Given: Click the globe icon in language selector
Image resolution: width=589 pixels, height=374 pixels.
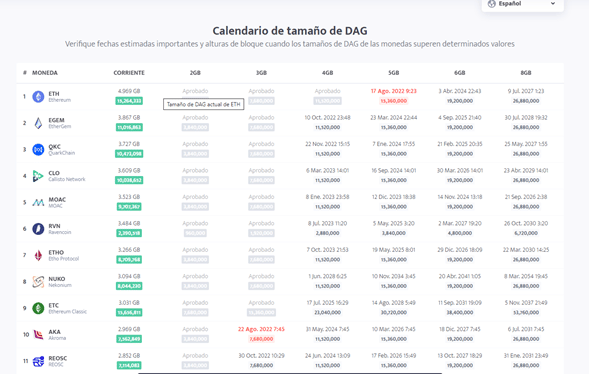Looking at the screenshot, I should [x=492, y=4].
